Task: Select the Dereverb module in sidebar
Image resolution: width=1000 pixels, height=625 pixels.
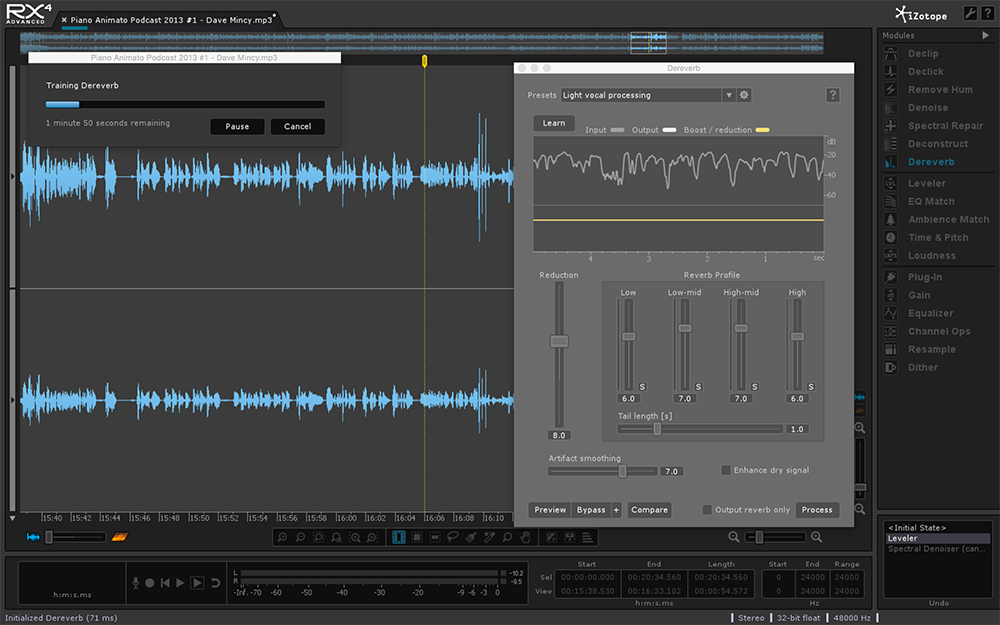Action: [931, 162]
